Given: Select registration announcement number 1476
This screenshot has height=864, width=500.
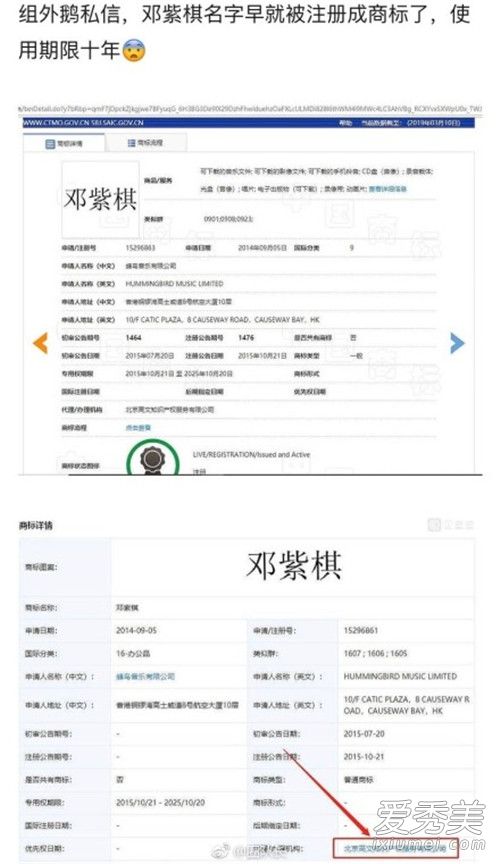Looking at the screenshot, I should (246, 337).
